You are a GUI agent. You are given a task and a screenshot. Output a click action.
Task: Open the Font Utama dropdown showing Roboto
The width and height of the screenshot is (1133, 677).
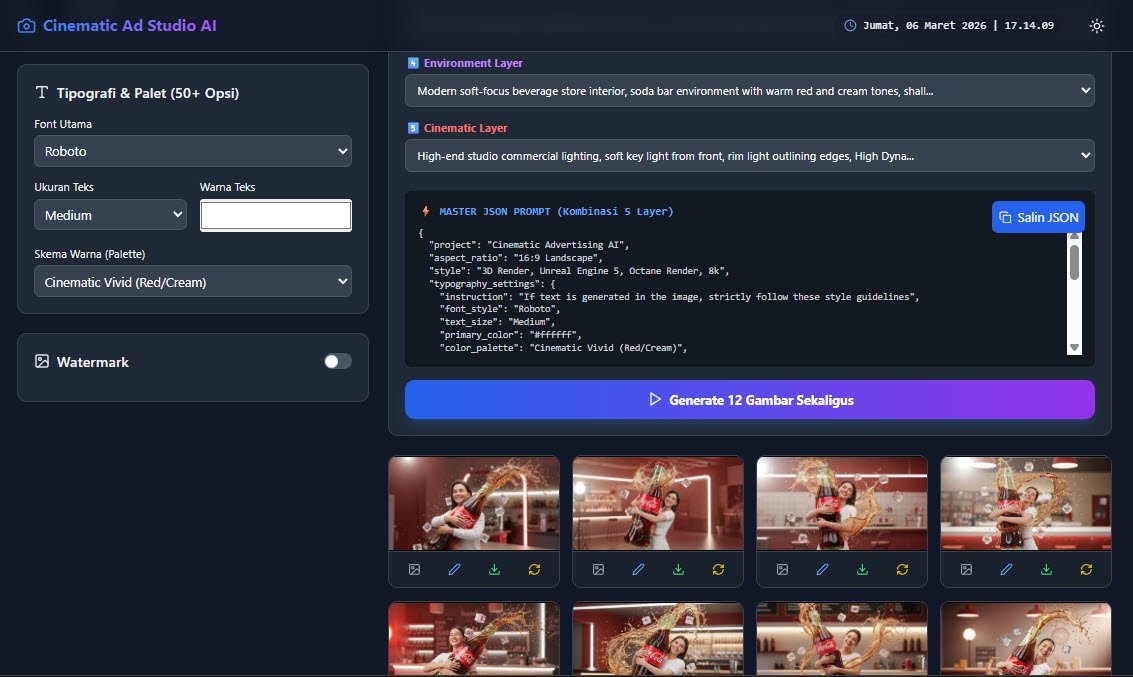point(193,151)
